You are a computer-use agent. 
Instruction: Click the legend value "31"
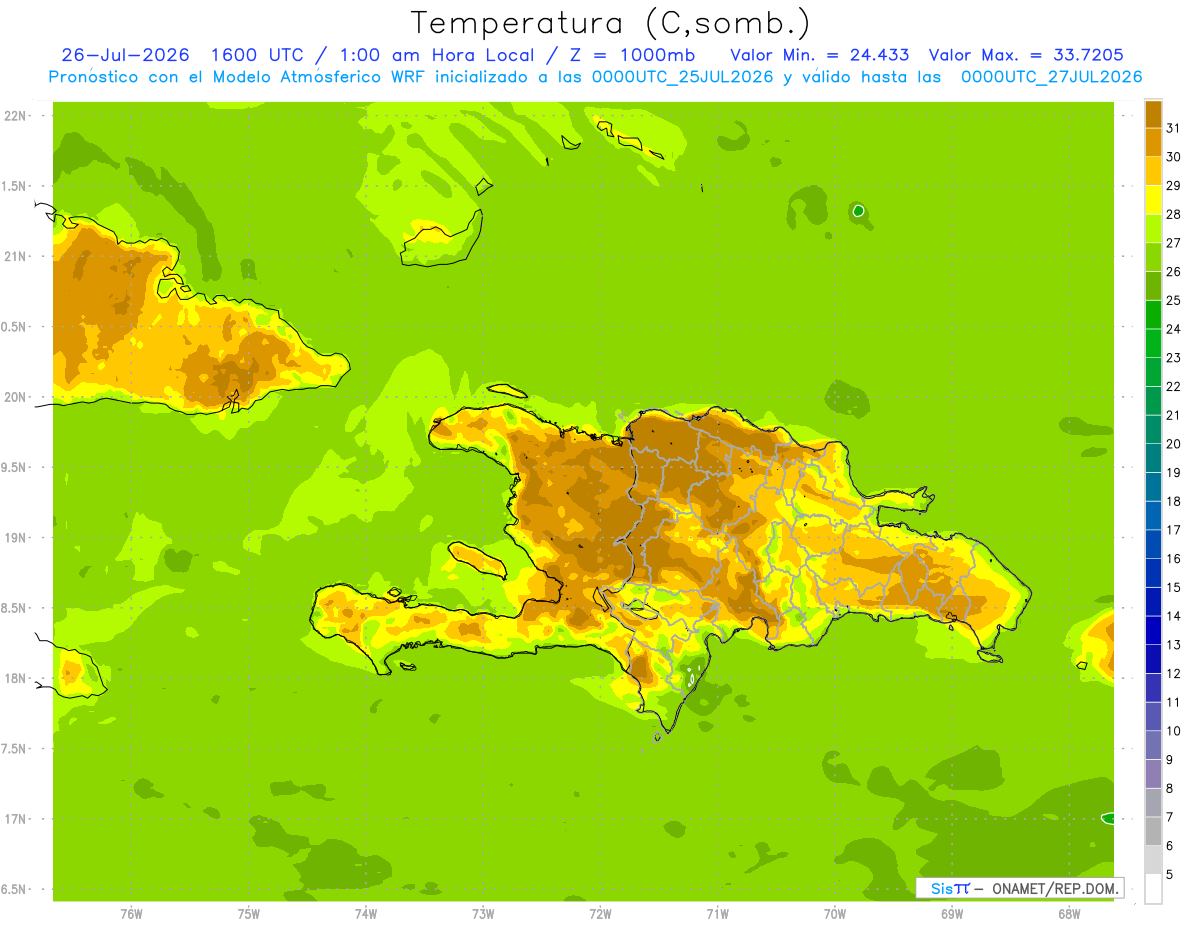point(1173,127)
